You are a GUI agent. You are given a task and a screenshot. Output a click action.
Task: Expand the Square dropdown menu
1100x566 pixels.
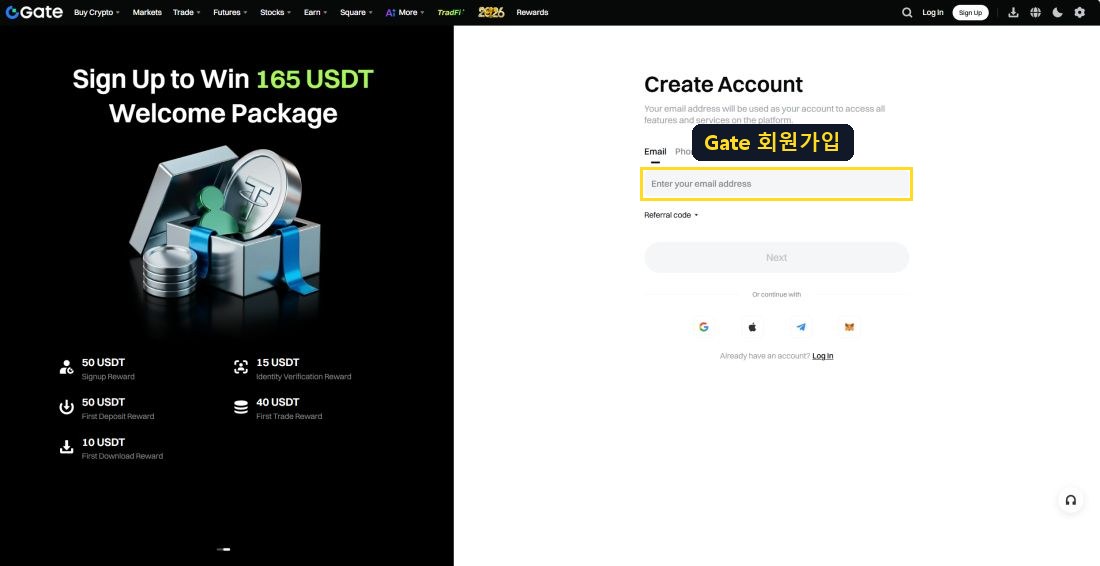tap(356, 13)
